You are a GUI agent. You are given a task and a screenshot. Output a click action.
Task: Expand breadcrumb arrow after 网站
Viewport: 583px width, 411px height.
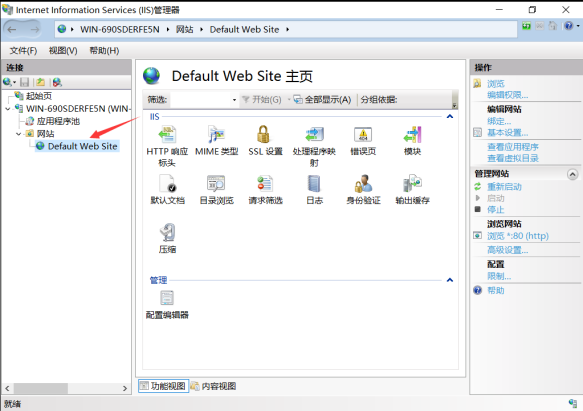click(202, 29)
